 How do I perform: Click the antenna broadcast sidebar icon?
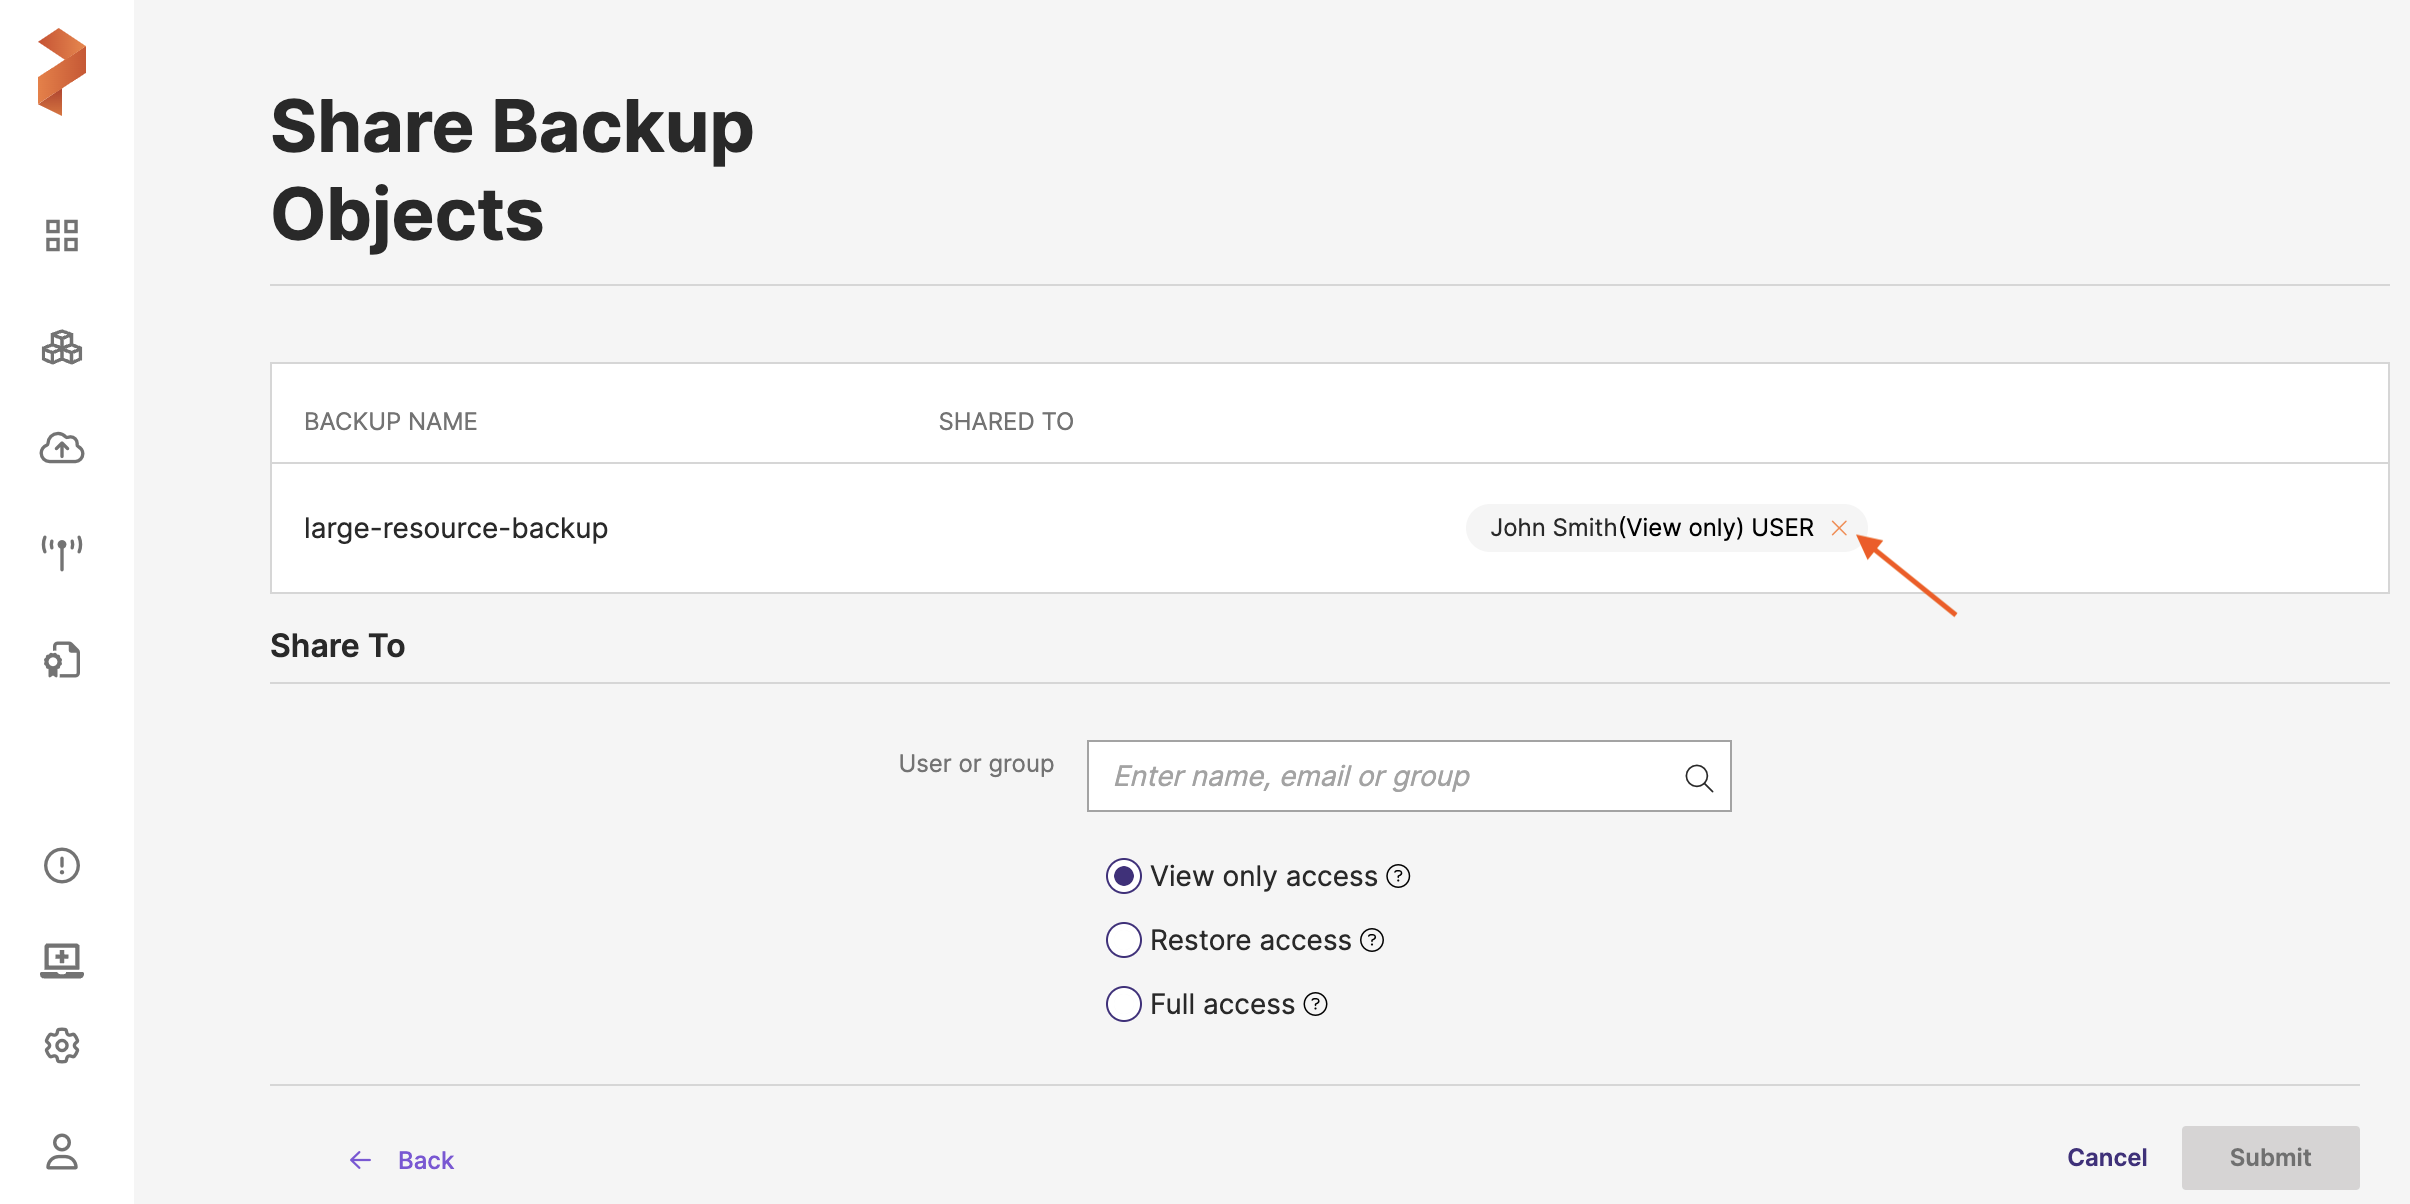[62, 552]
